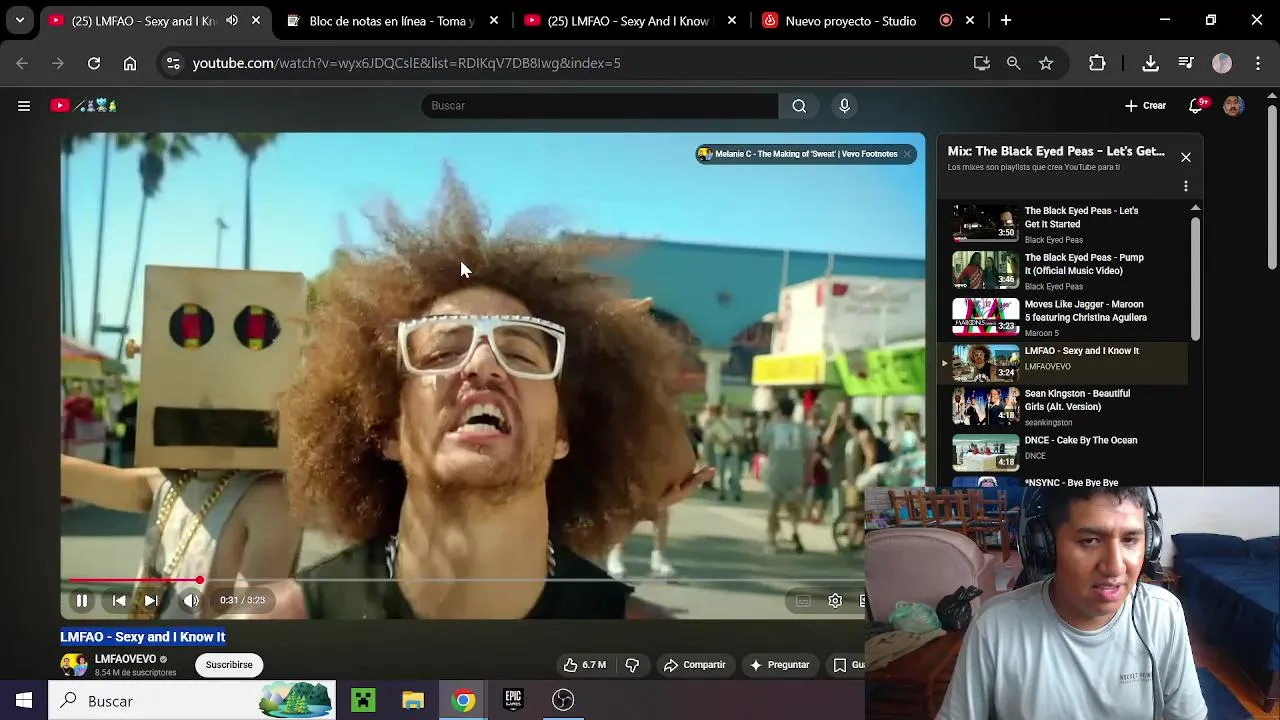This screenshot has height=720, width=1280.
Task: Open File Explorer from taskbar
Action: 413,701
